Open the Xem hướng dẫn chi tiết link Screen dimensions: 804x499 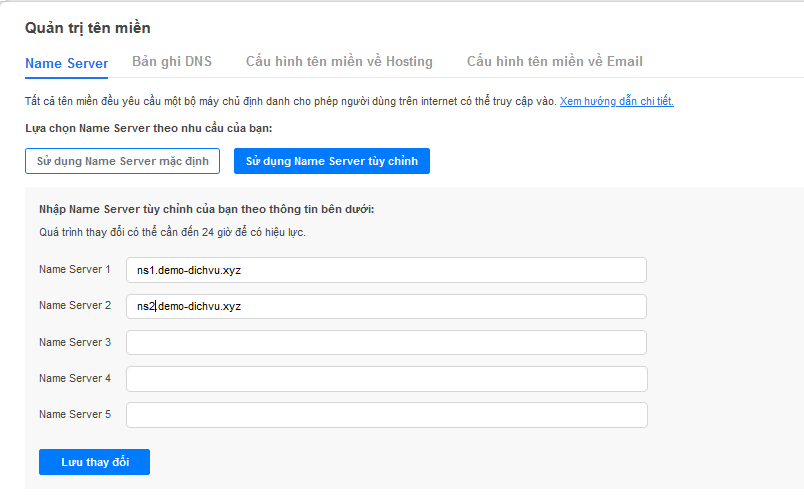616,102
